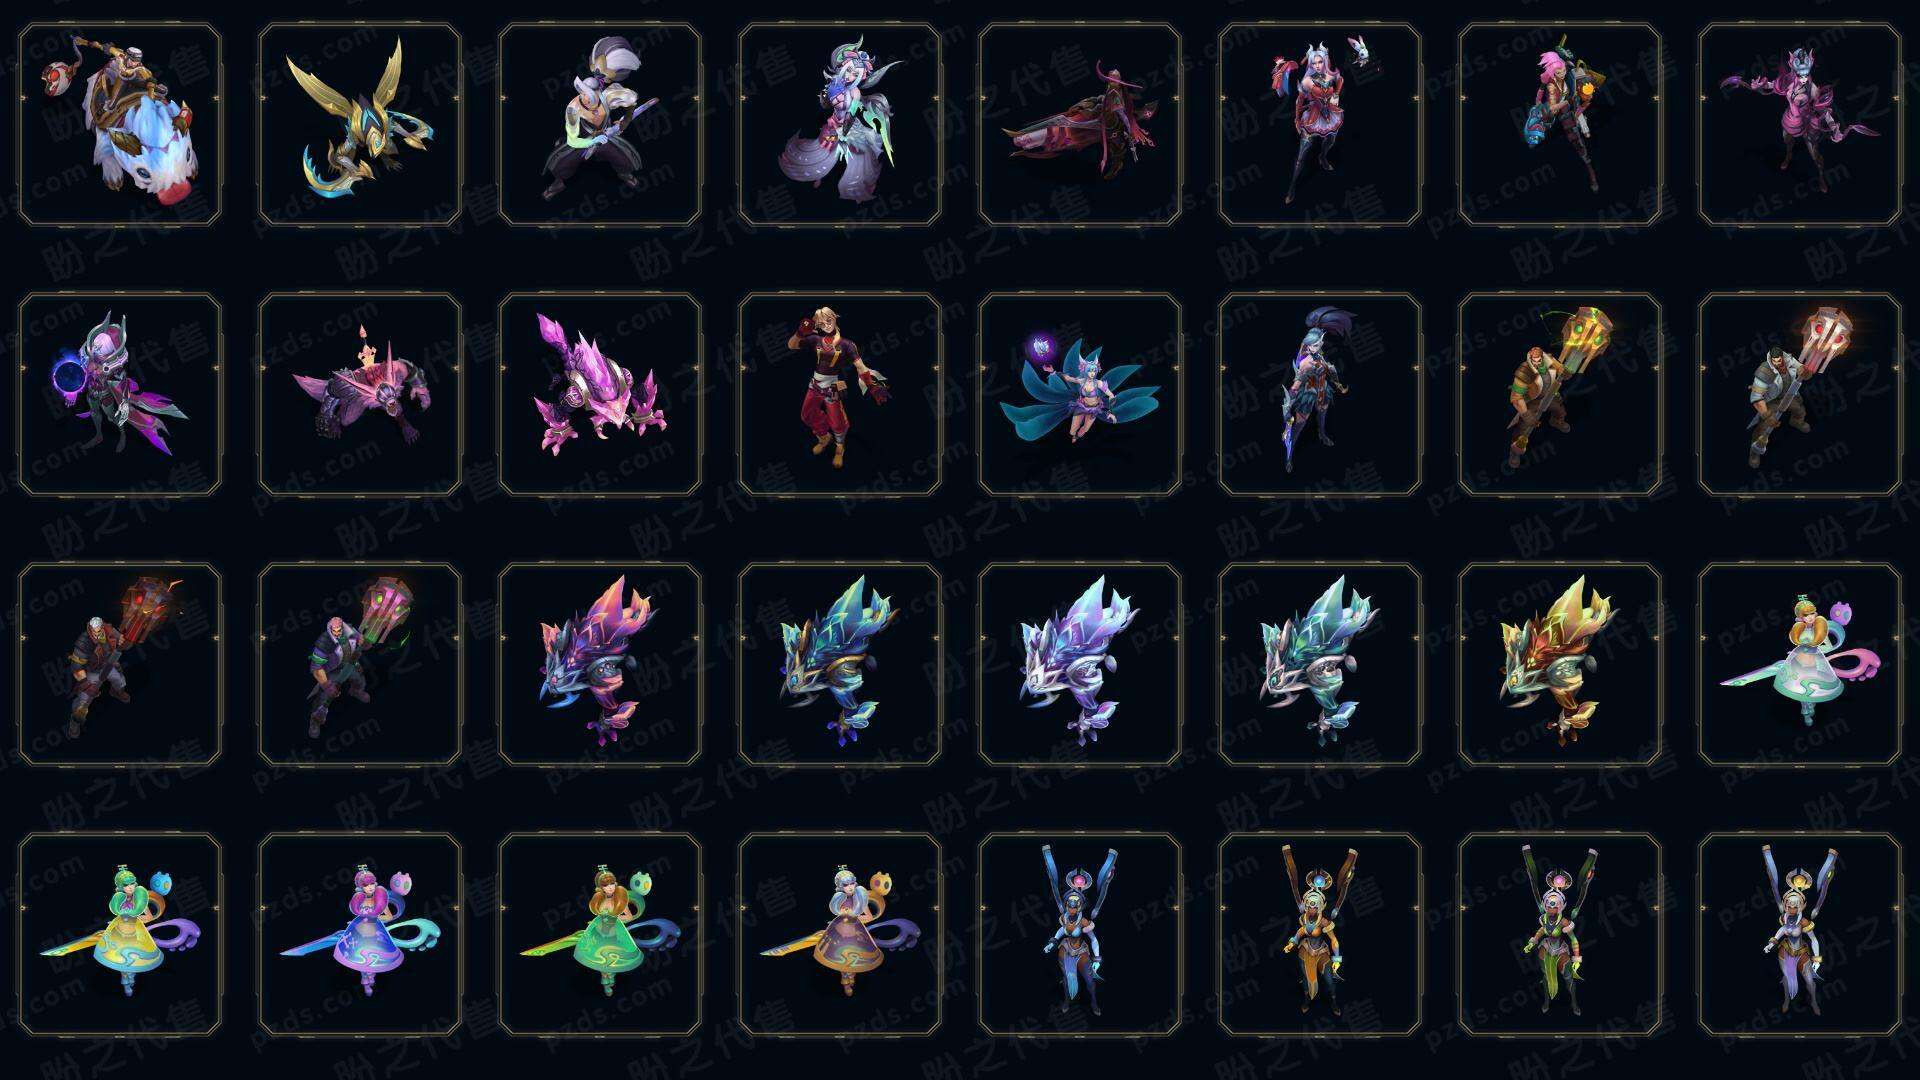Open the pink-haired doll in purple dress
1920x1080 pixels.
point(360,934)
